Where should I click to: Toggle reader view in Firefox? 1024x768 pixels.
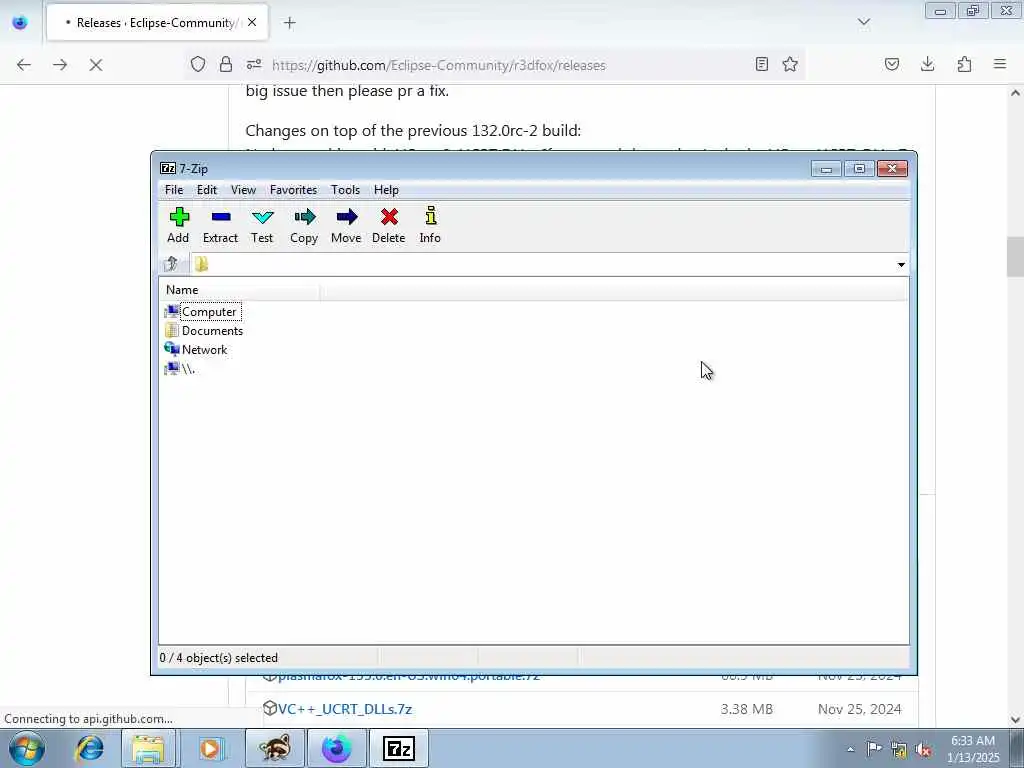click(761, 64)
